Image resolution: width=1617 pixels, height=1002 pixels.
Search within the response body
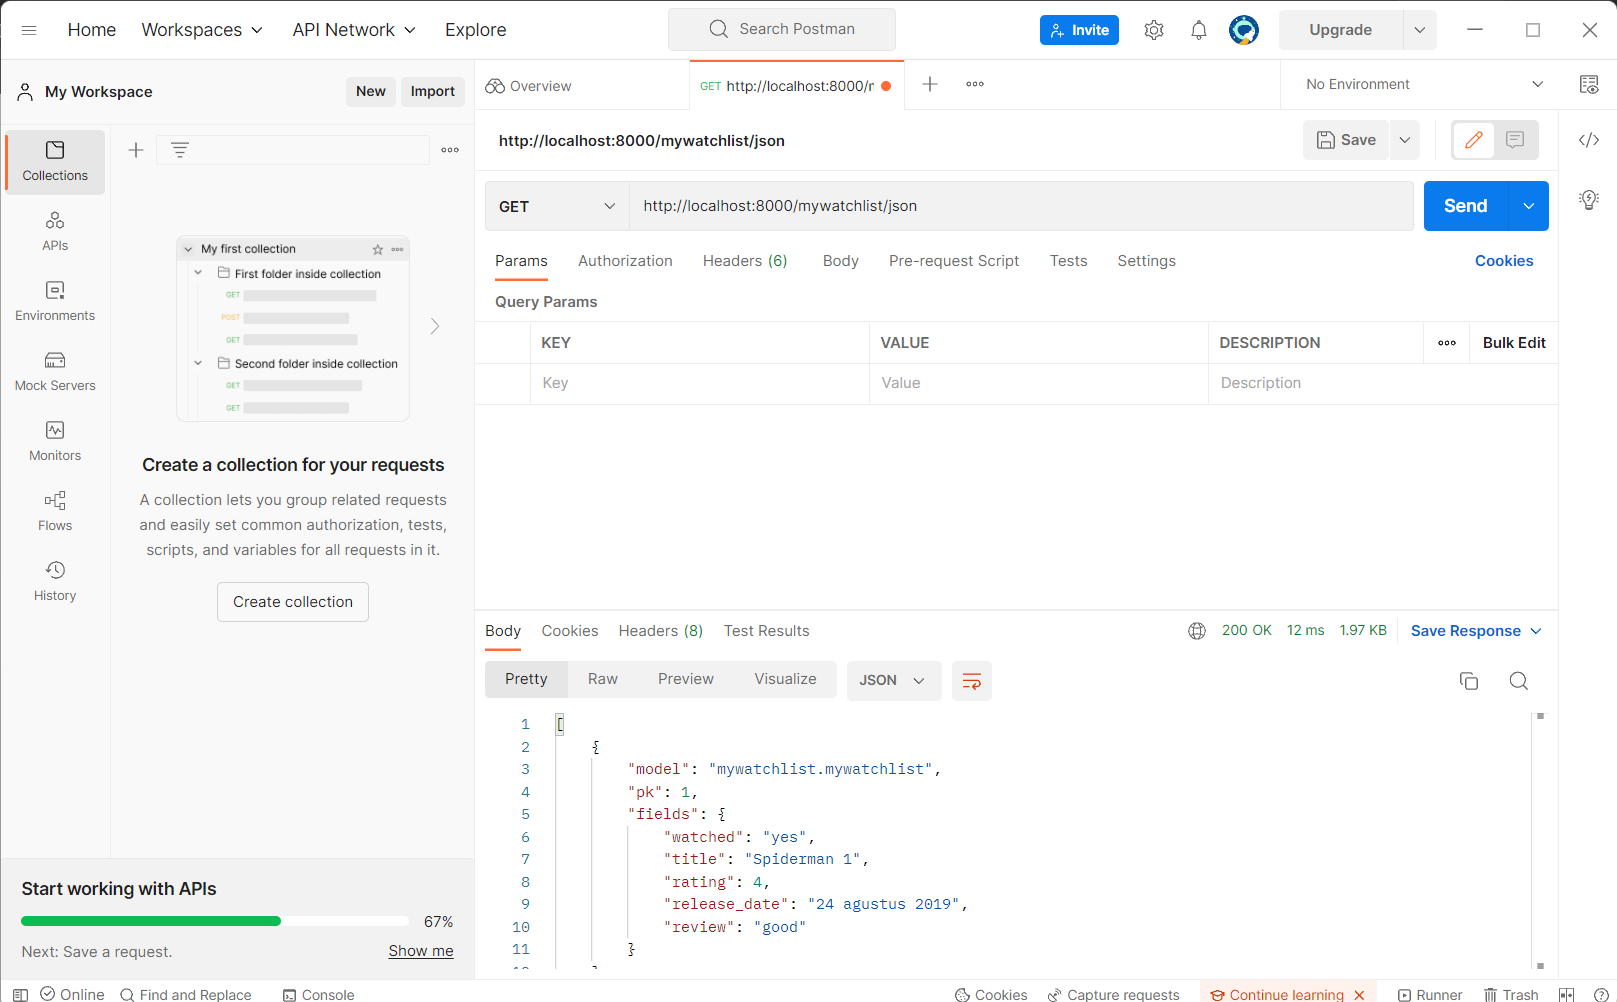(x=1518, y=680)
